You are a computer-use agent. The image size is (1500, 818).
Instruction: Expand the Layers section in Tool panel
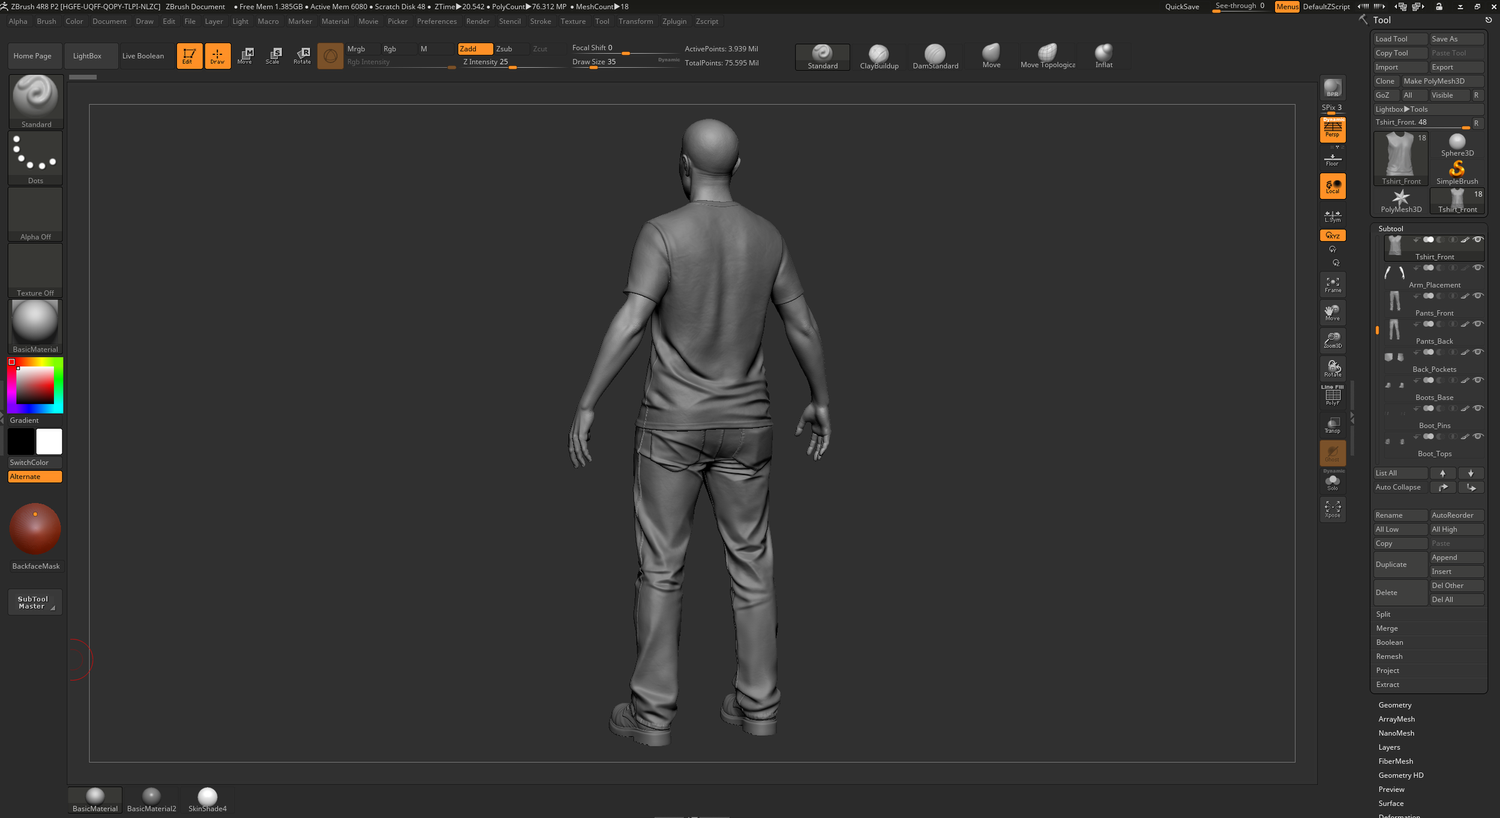(1389, 747)
